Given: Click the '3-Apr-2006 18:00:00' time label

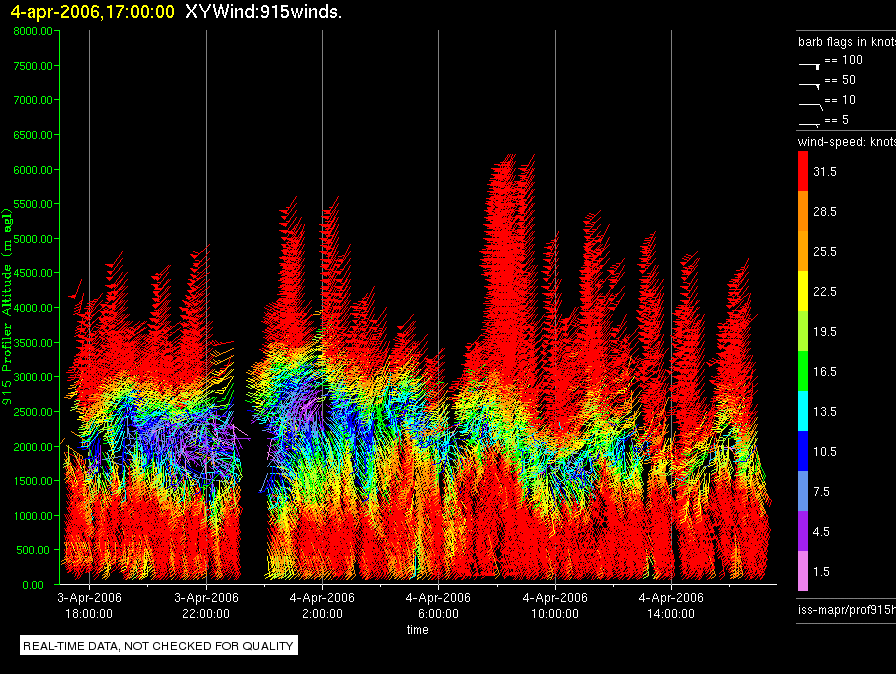Looking at the screenshot, I should 89,605.
